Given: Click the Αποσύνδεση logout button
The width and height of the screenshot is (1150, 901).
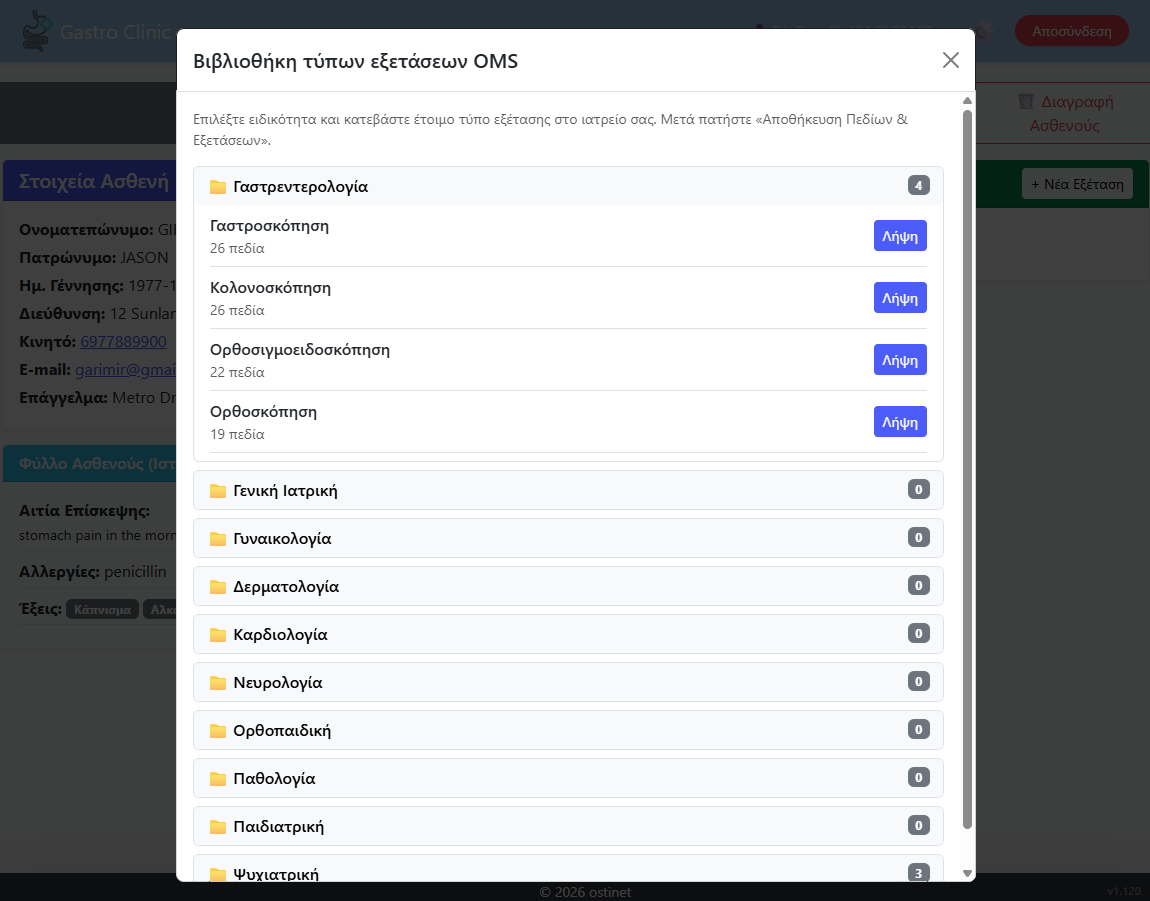Looking at the screenshot, I should coord(1072,31).
